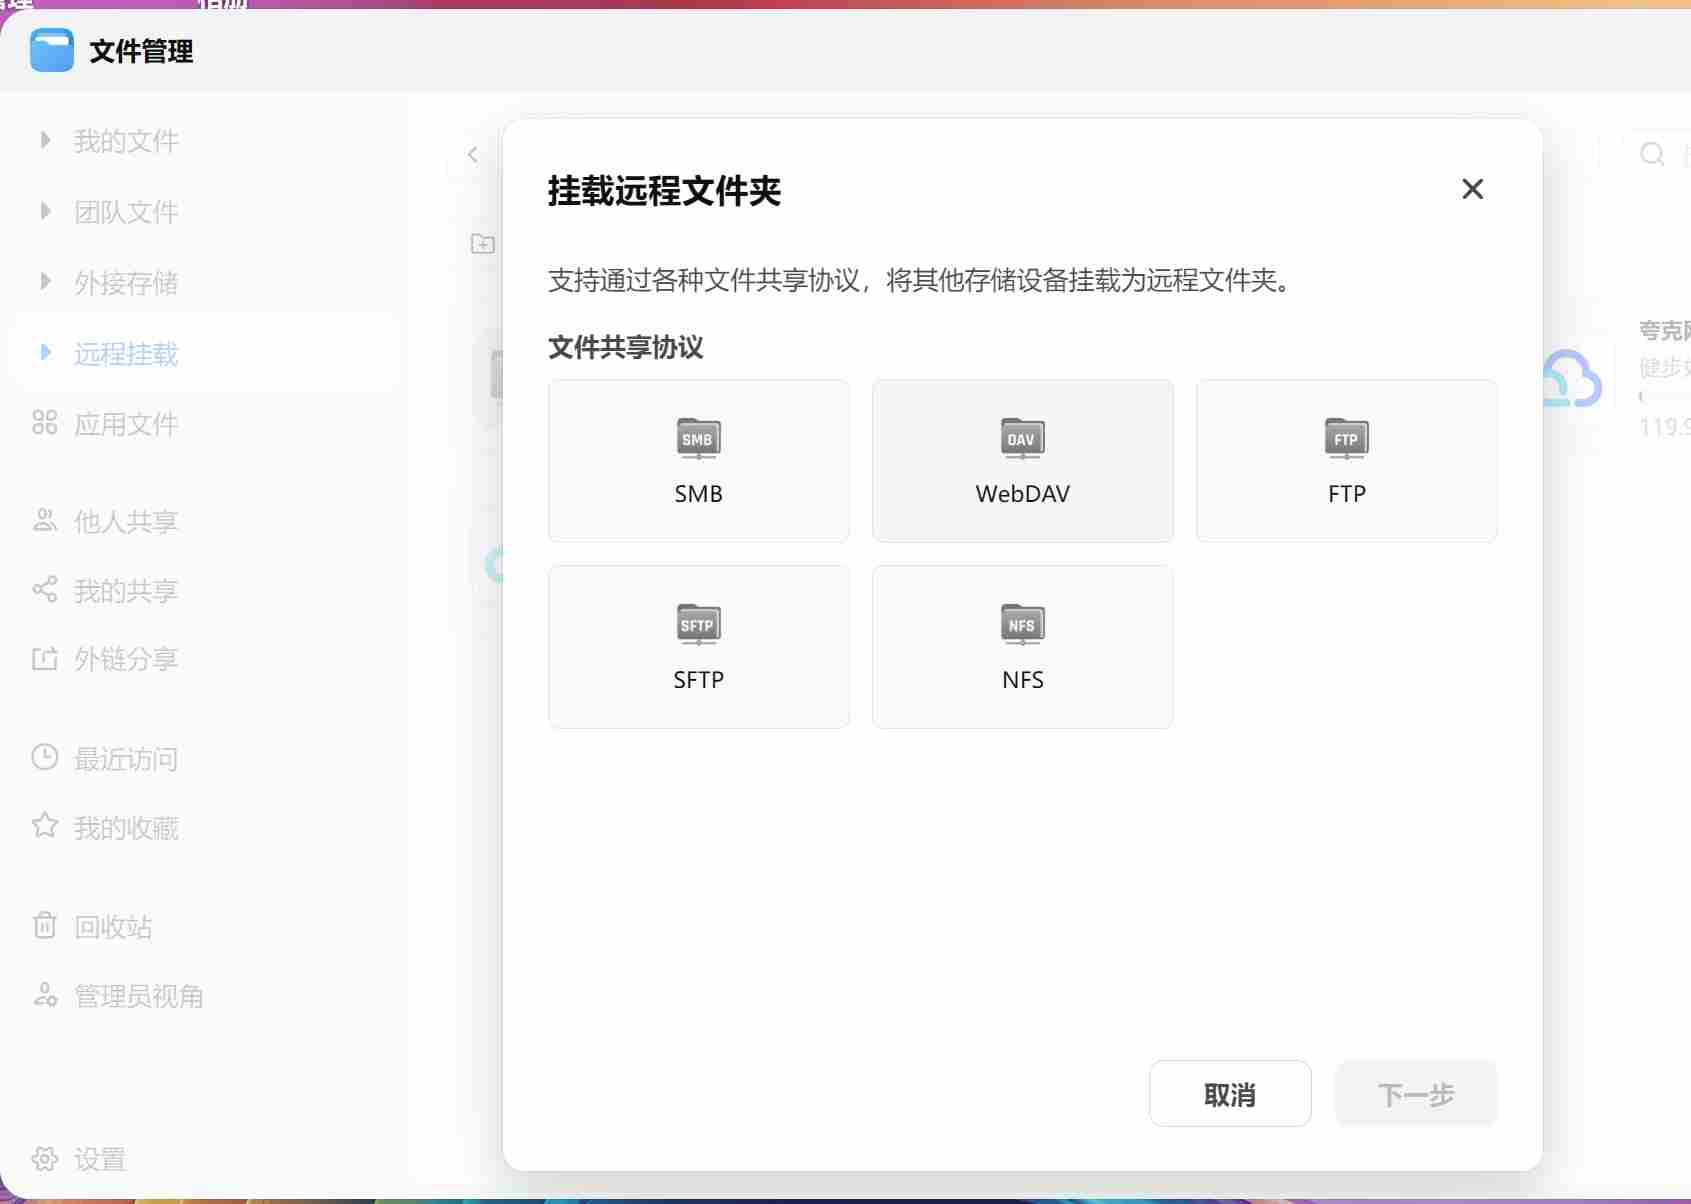Click the 管理员视角 user icon
The height and width of the screenshot is (1204, 1691).
click(45, 994)
